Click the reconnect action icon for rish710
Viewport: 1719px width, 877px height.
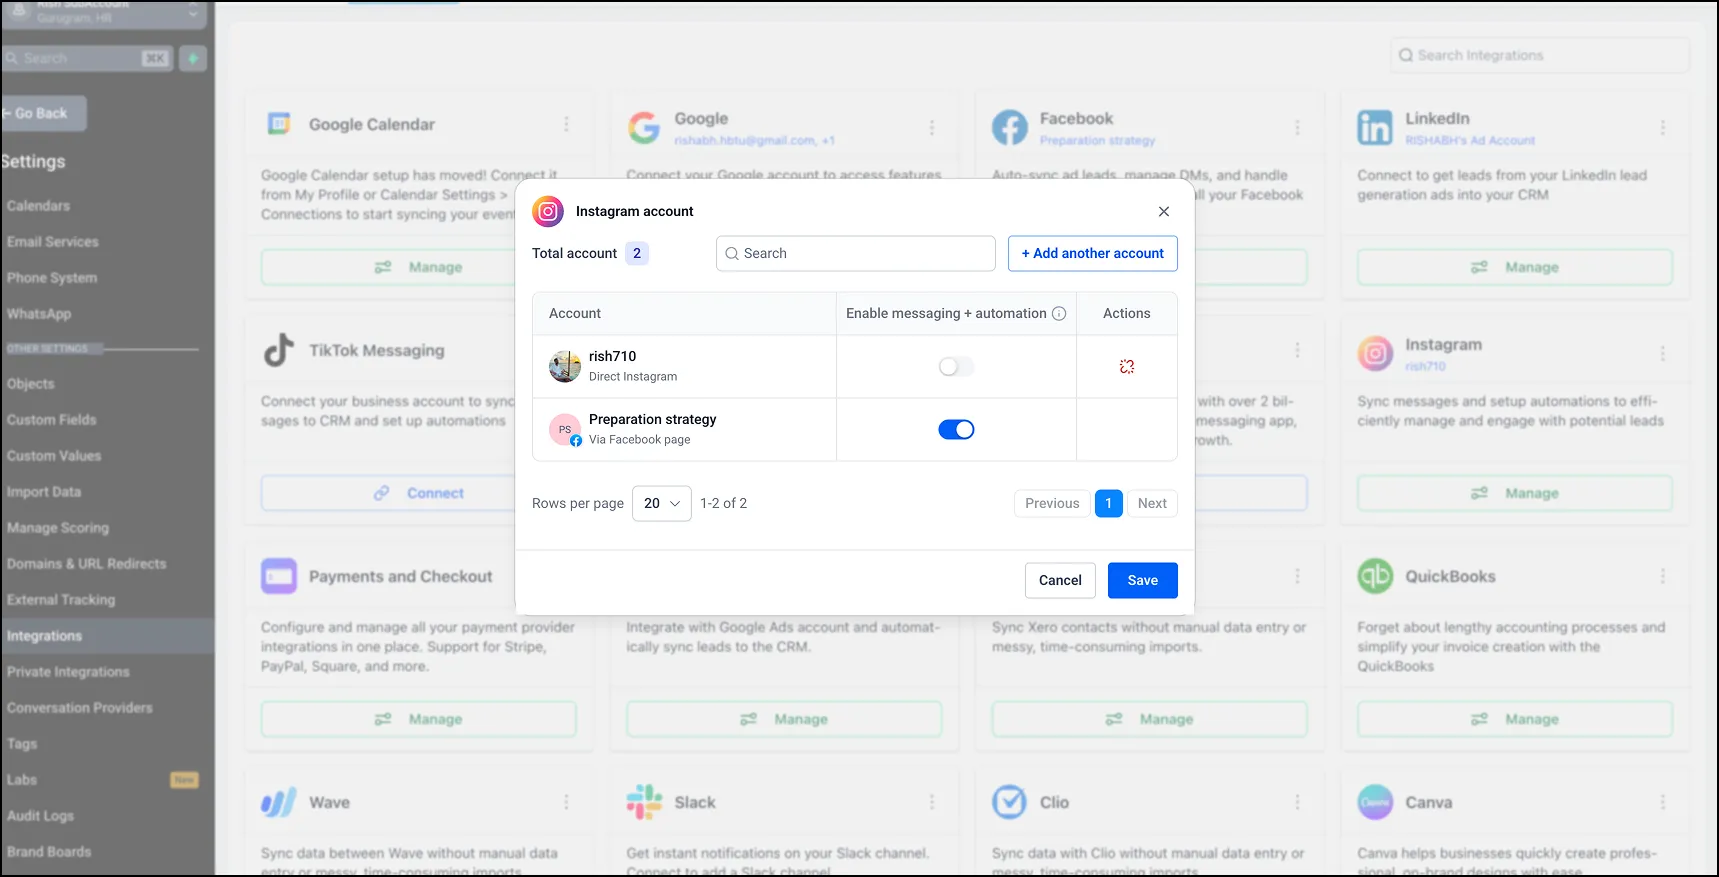point(1127,366)
